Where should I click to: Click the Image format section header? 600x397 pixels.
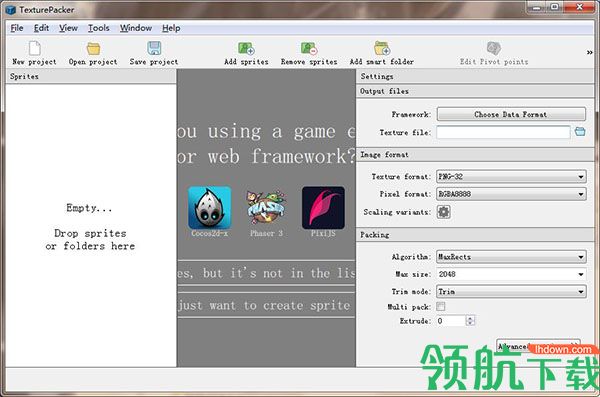click(x=475, y=155)
